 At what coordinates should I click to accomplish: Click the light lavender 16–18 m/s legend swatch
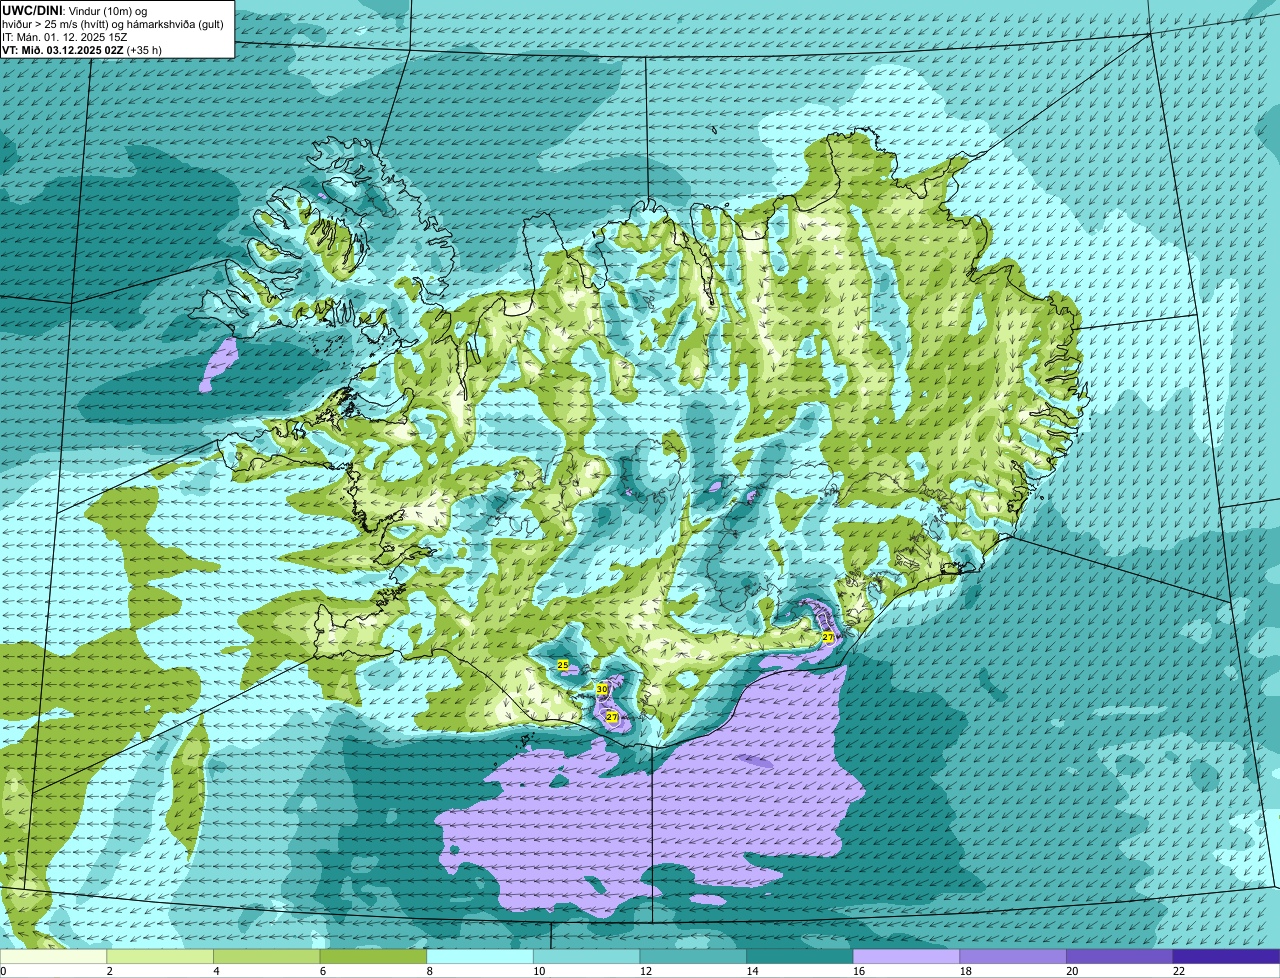pyautogui.click(x=906, y=956)
